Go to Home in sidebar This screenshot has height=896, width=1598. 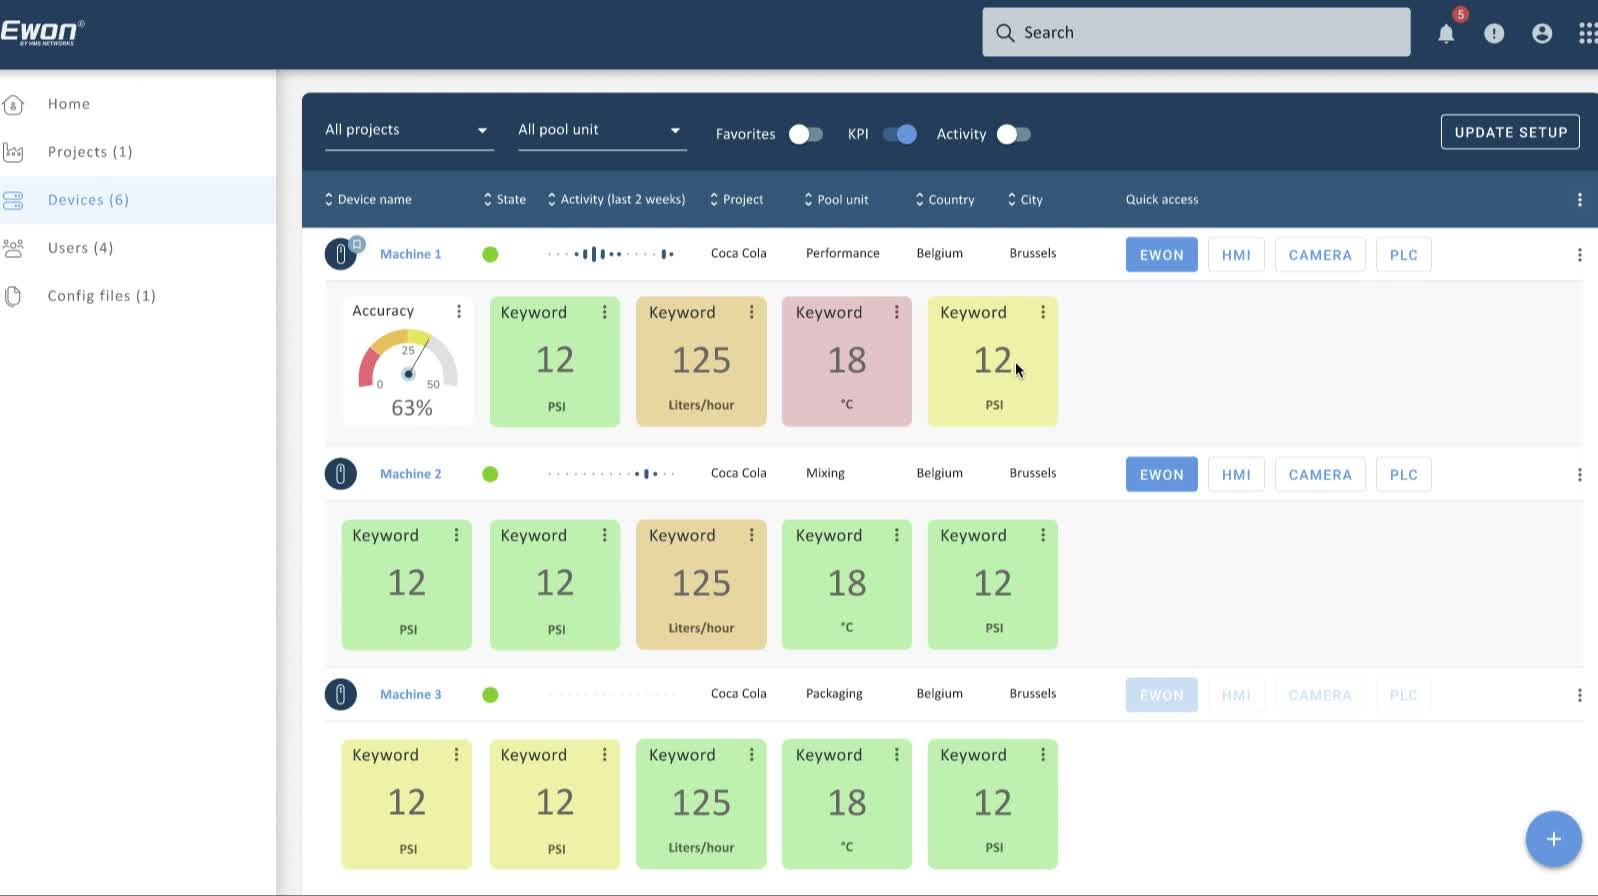click(x=138, y=104)
